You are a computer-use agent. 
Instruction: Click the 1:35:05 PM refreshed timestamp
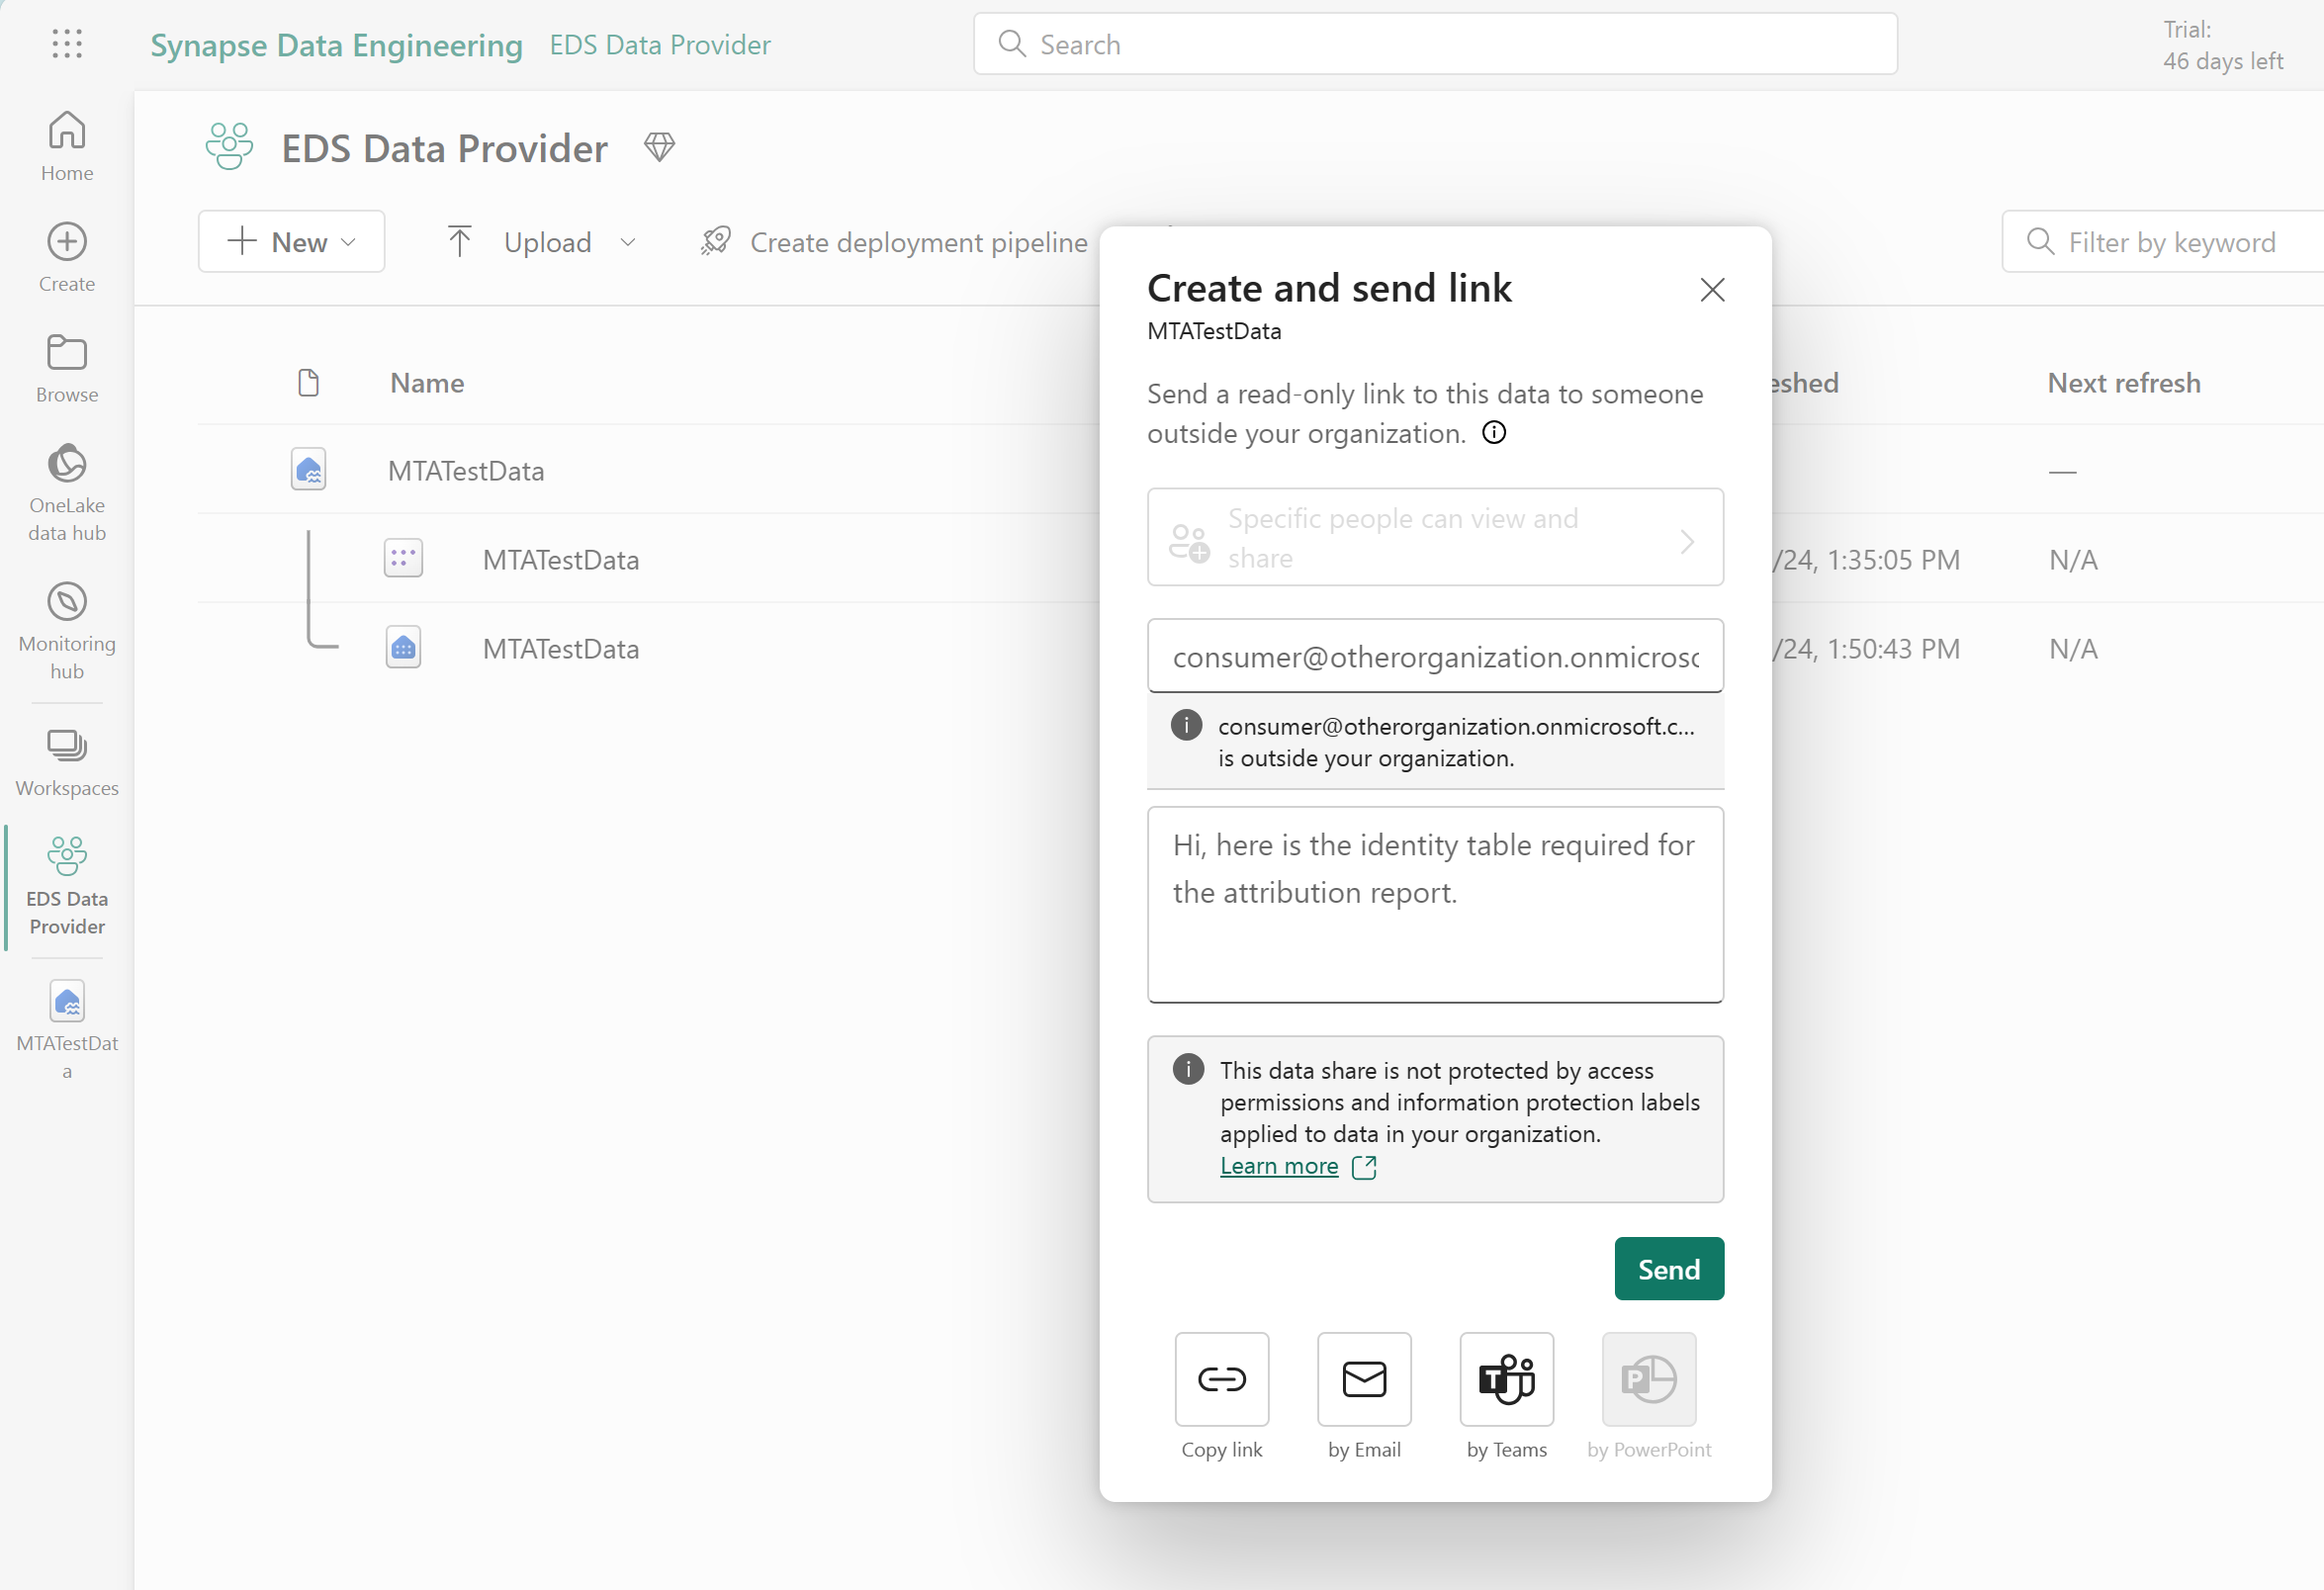[1866, 560]
